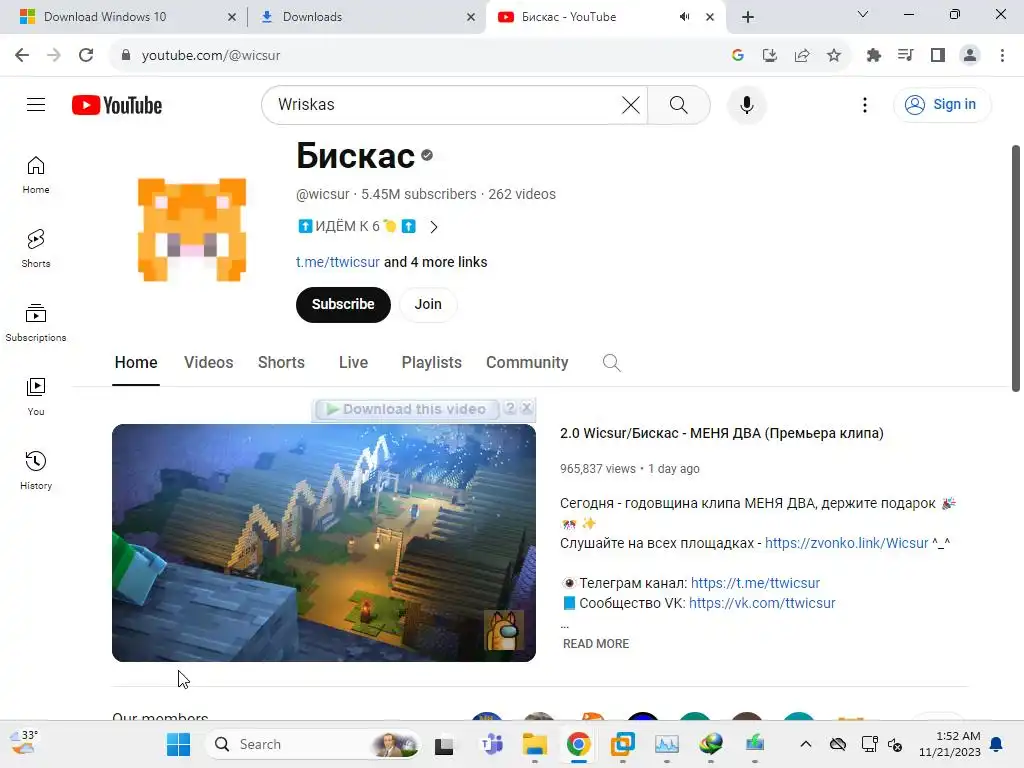Viewport: 1024px width, 768px height.
Task: Open the Download this video overlay help (?) button
Action: pyautogui.click(x=510, y=408)
